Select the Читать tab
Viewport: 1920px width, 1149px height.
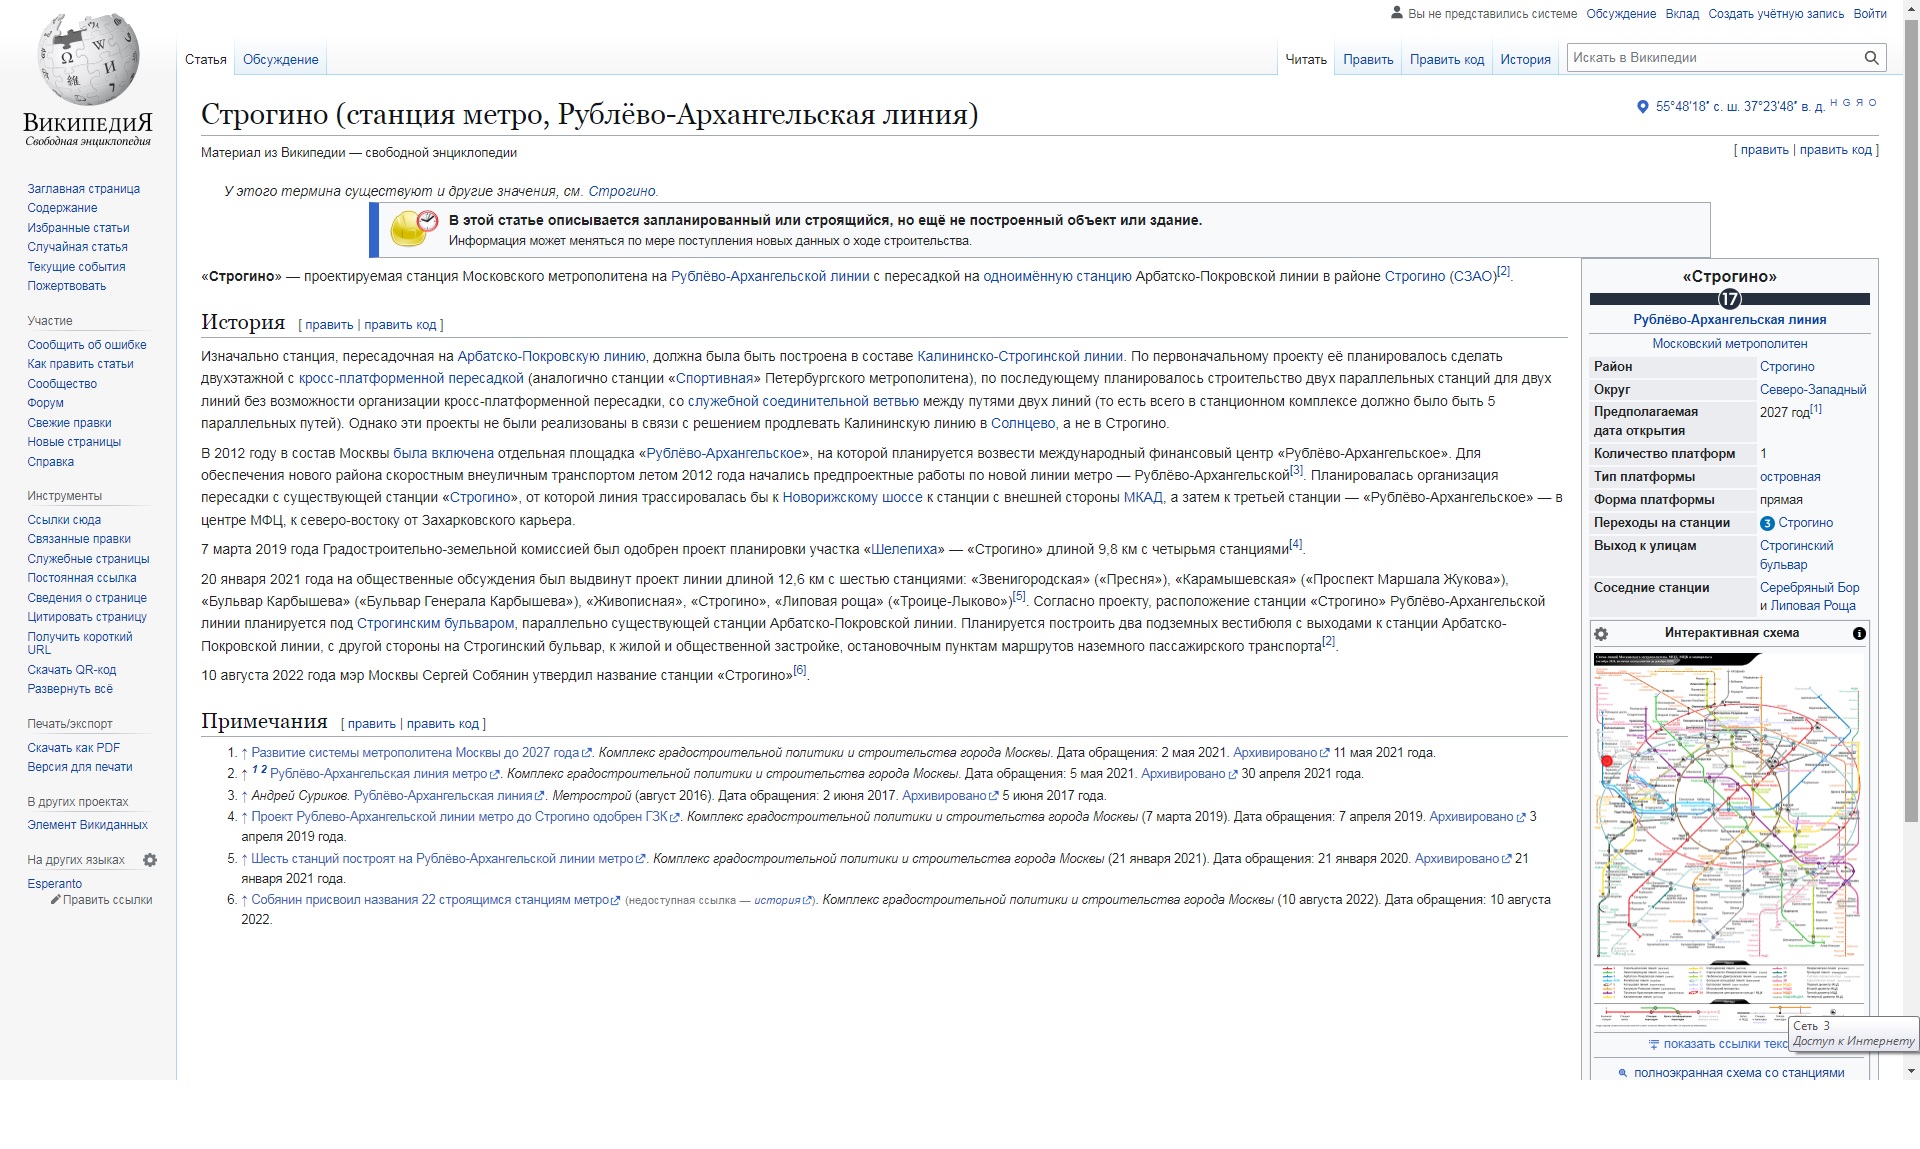(x=1305, y=60)
